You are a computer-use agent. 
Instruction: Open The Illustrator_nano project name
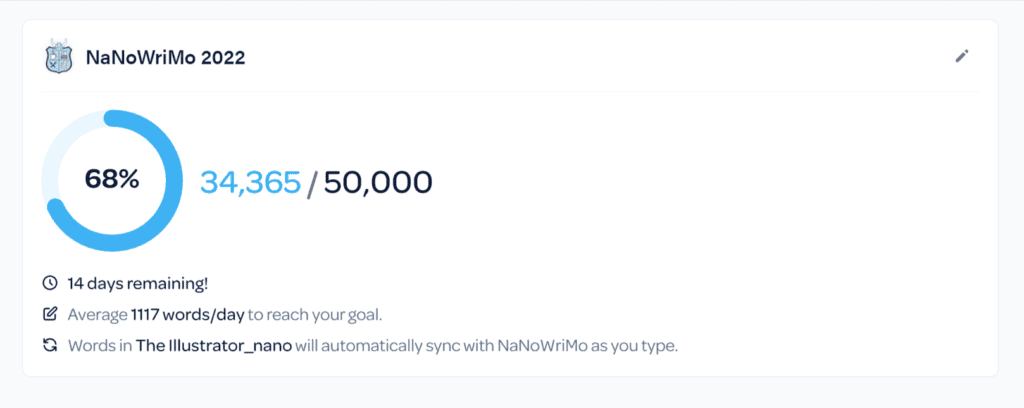point(214,345)
